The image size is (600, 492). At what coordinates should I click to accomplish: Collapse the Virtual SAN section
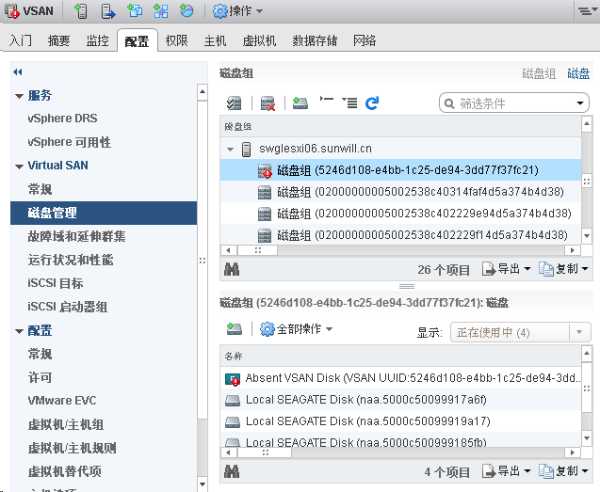19,166
